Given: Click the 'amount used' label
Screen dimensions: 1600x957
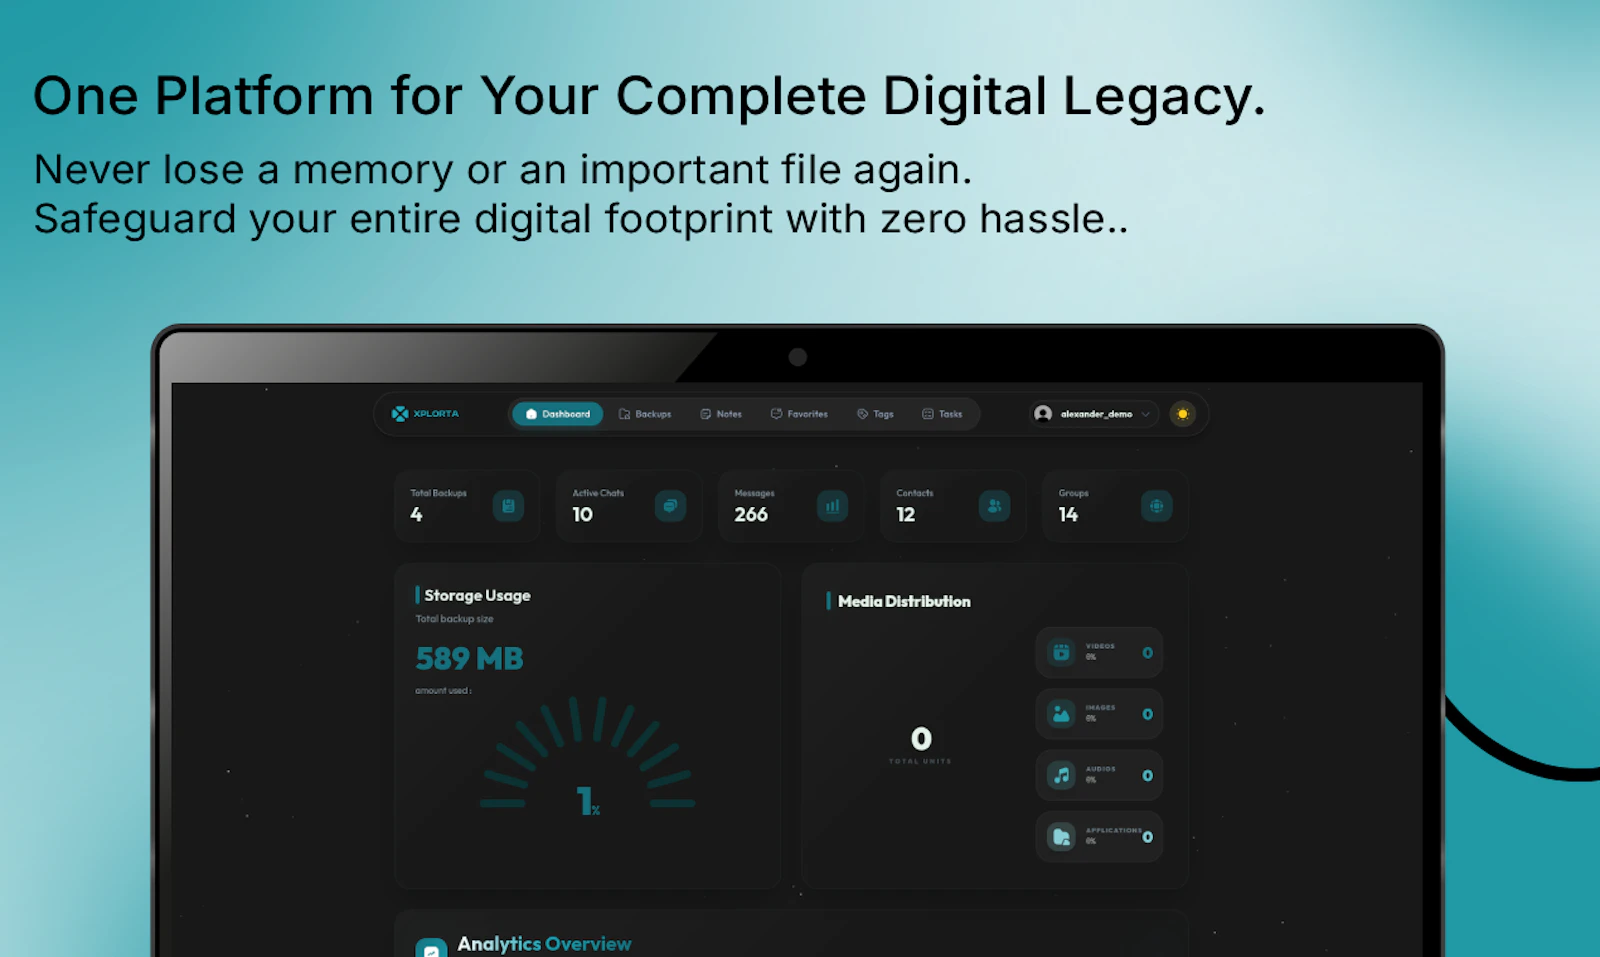Looking at the screenshot, I should coord(443,691).
